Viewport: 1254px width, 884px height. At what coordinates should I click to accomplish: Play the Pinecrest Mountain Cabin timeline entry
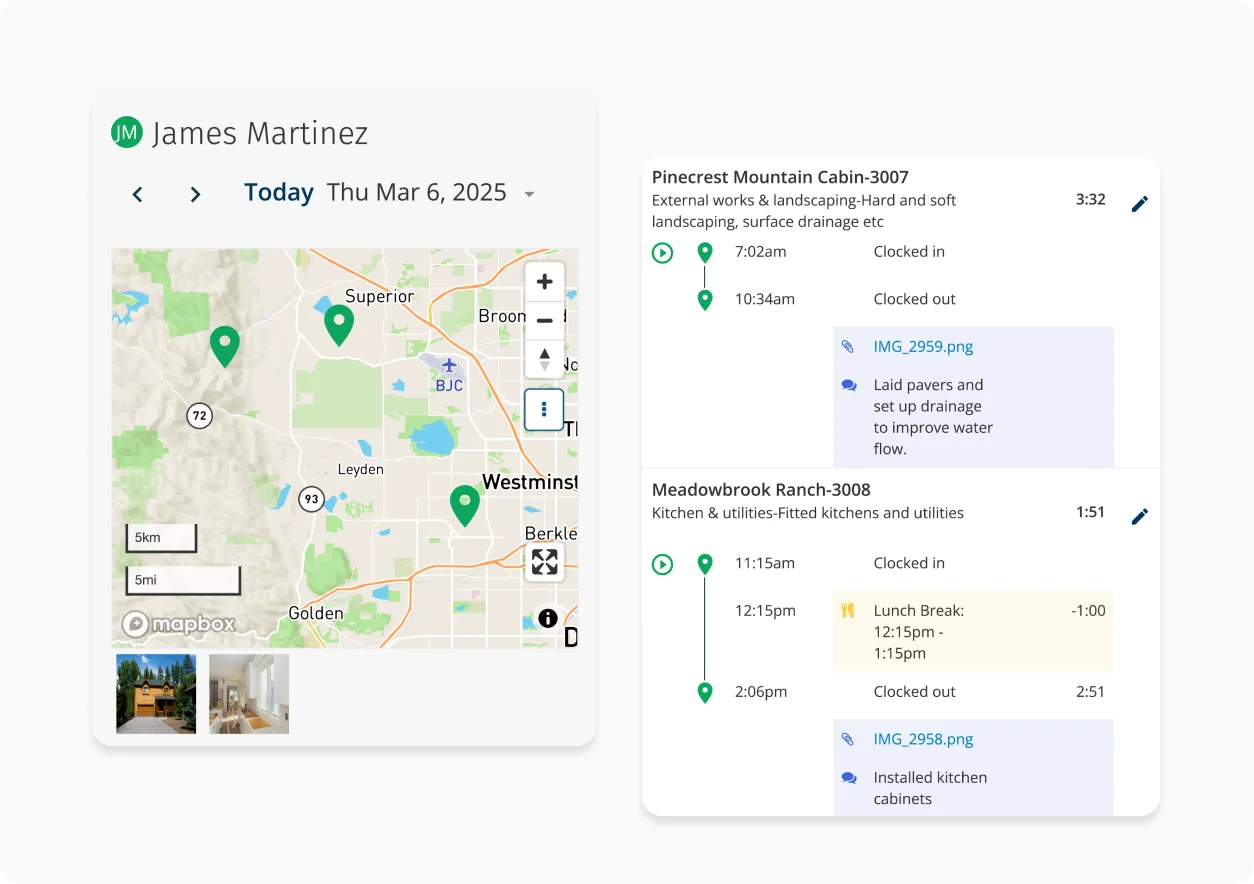662,253
